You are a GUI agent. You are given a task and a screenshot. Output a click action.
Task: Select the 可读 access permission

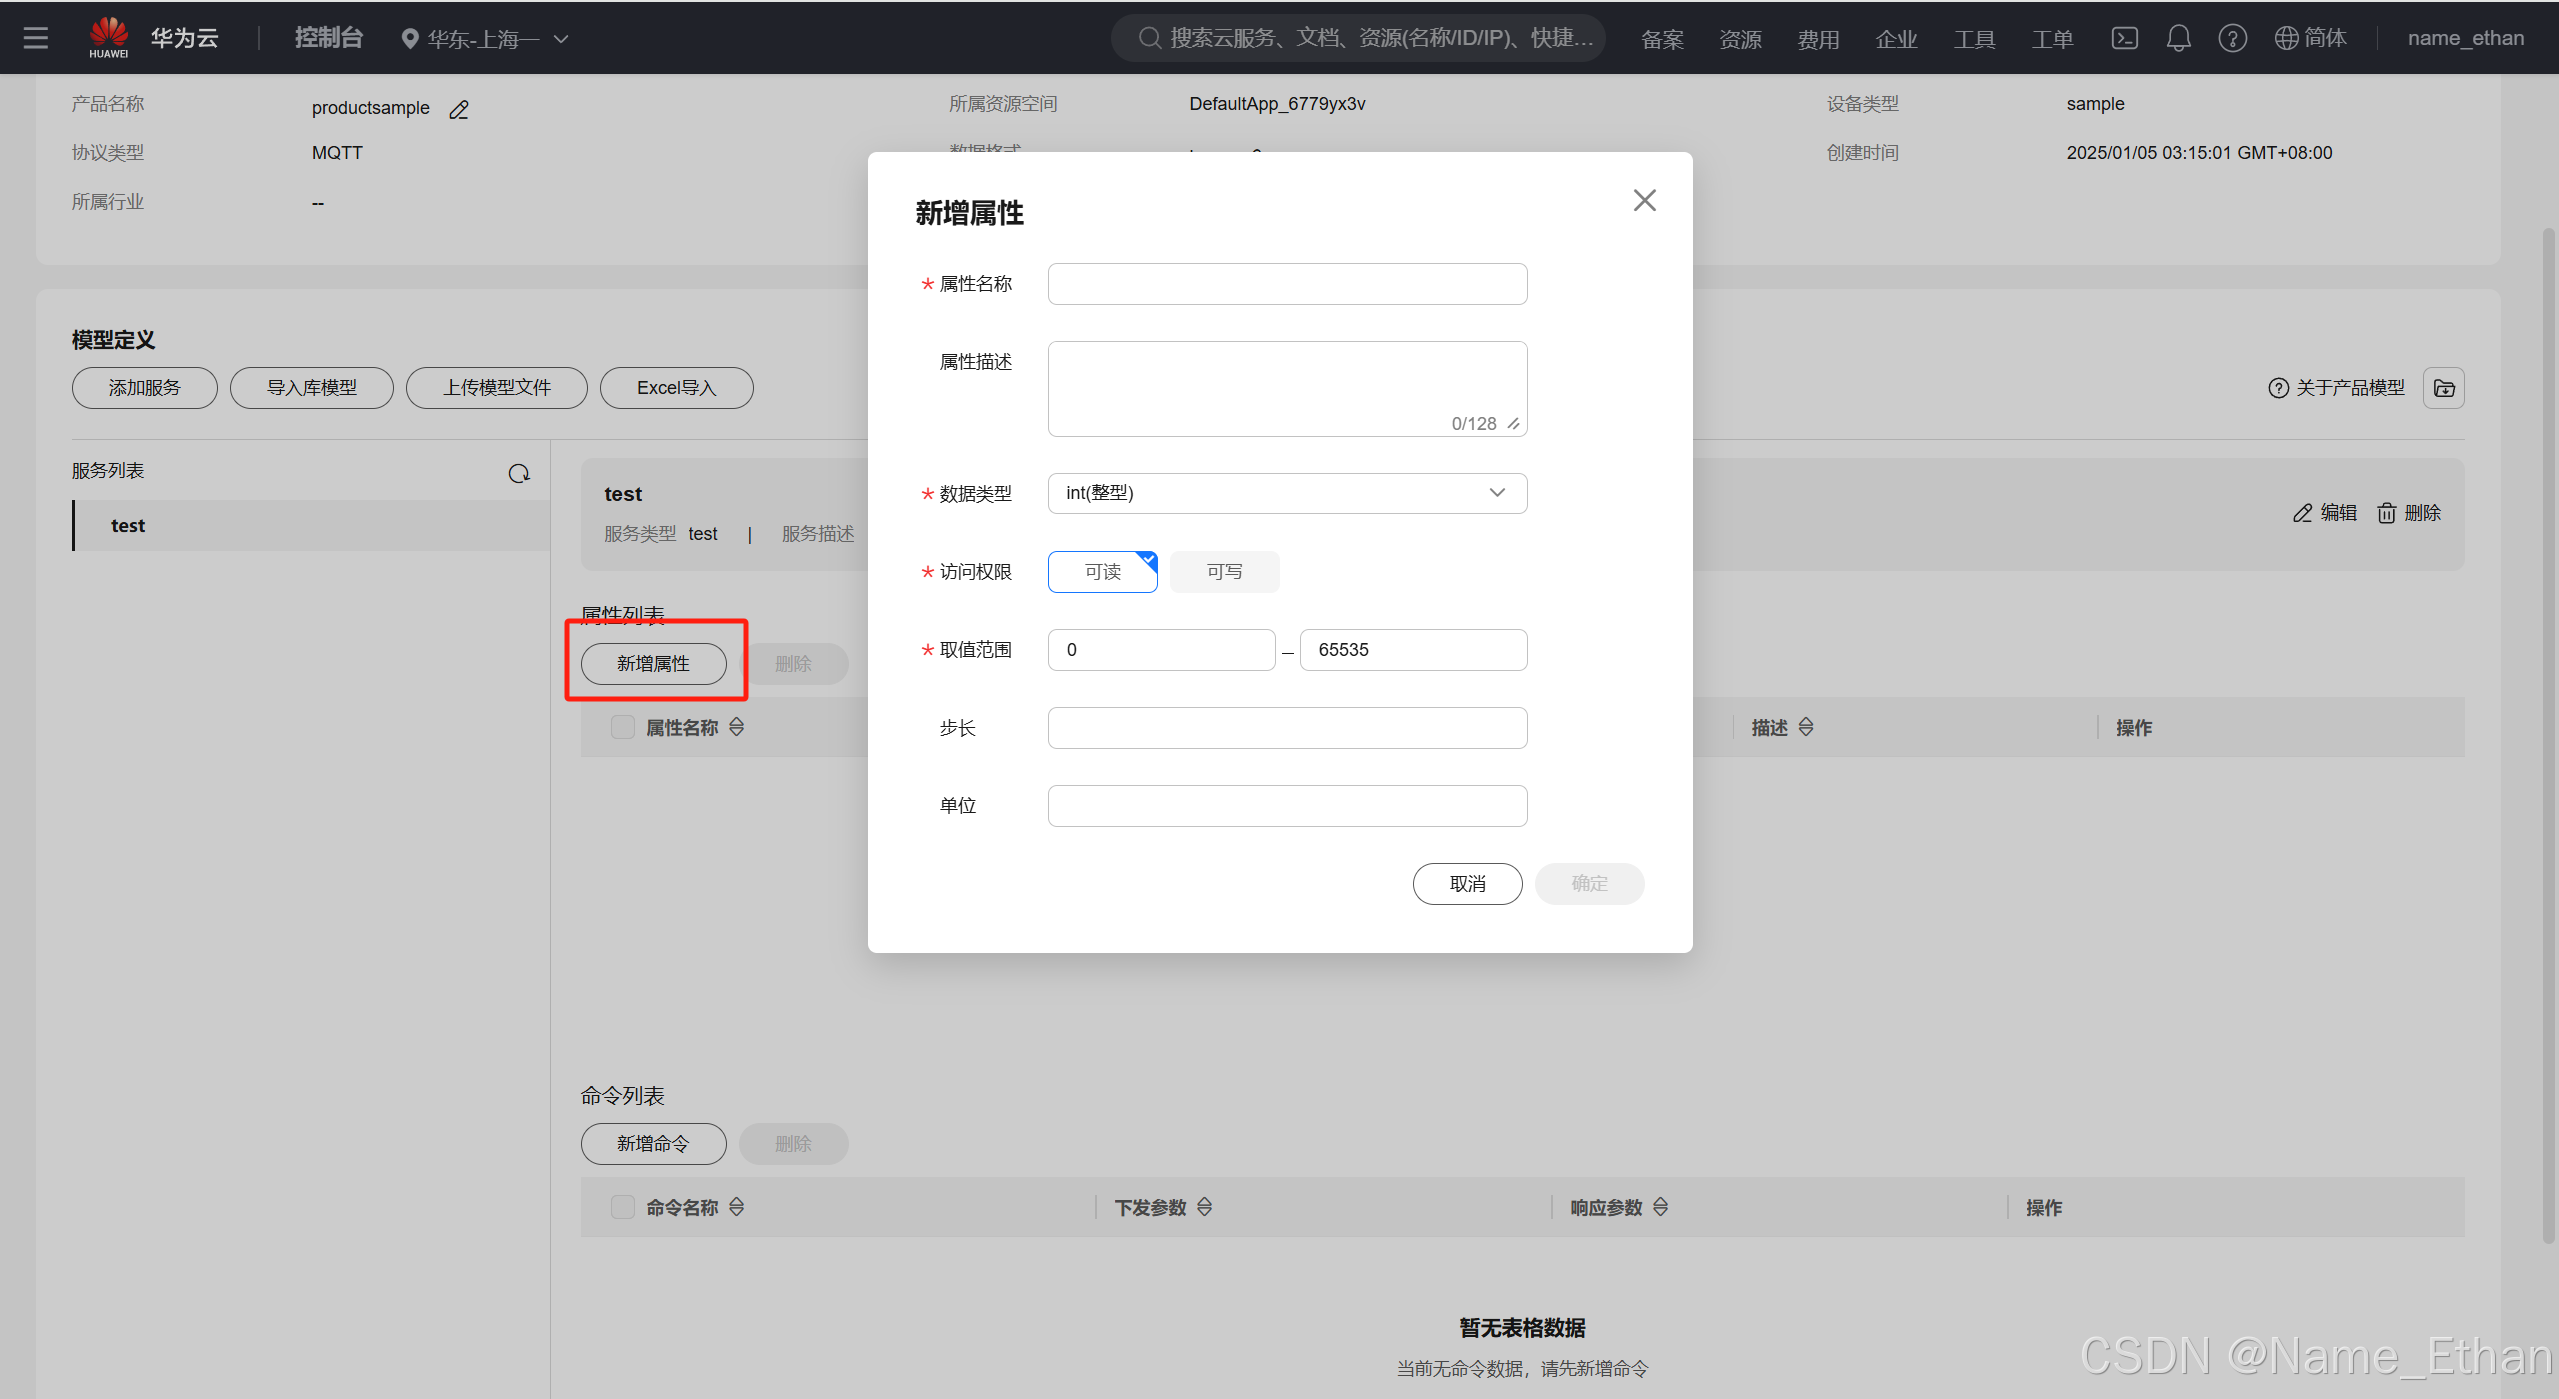1102,572
